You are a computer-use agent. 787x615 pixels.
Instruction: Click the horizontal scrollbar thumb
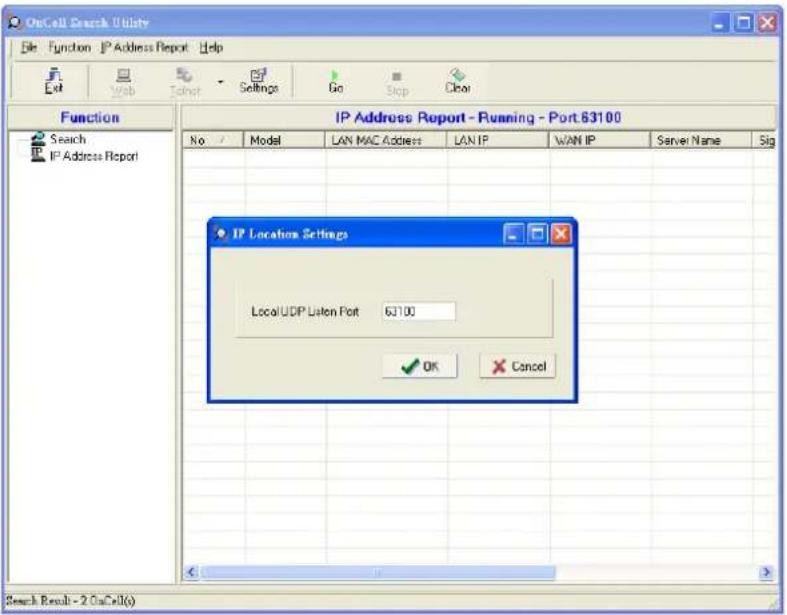click(378, 572)
